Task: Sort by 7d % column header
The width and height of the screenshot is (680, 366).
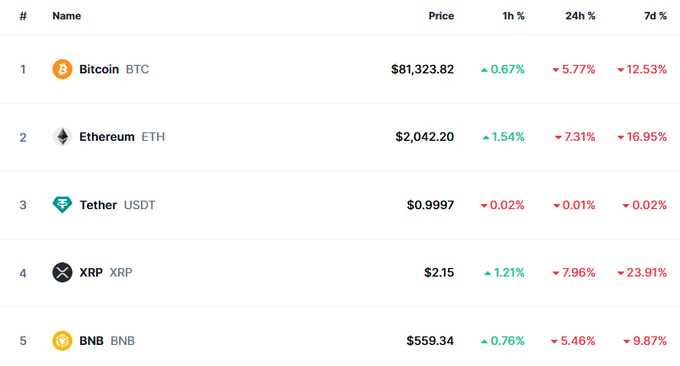Action: point(655,16)
